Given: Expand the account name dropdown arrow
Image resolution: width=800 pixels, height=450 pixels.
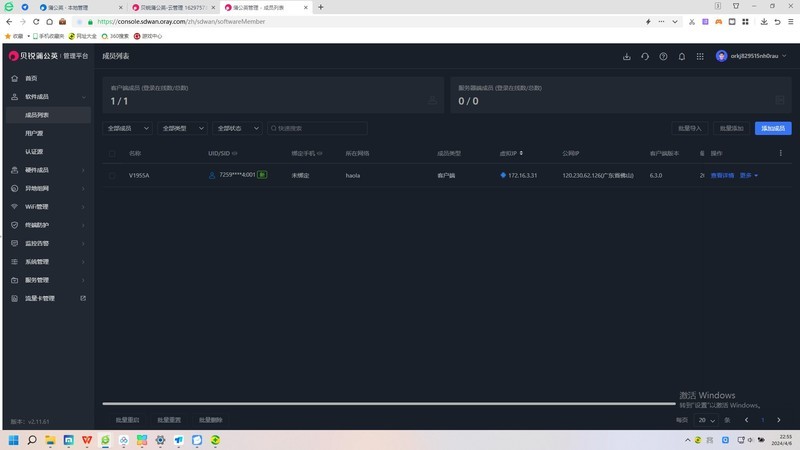Looking at the screenshot, I should (x=784, y=56).
